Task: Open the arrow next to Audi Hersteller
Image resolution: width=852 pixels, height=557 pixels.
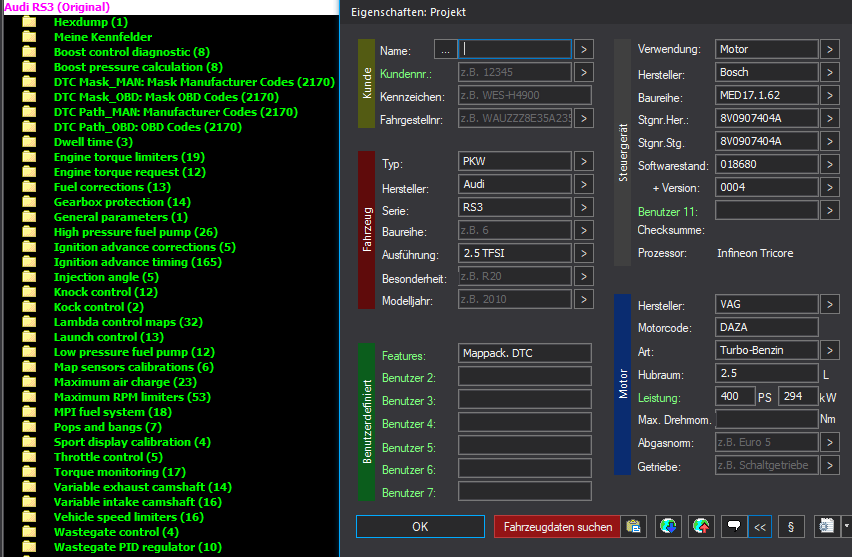Action: [584, 185]
